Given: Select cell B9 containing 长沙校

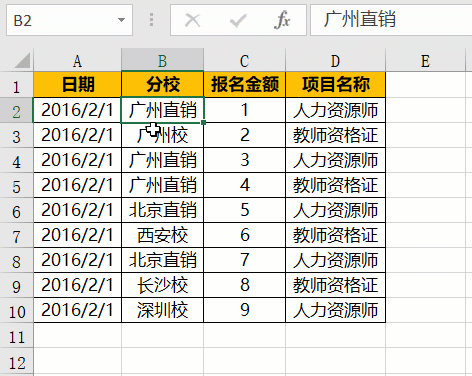Looking at the screenshot, I should click(162, 285).
